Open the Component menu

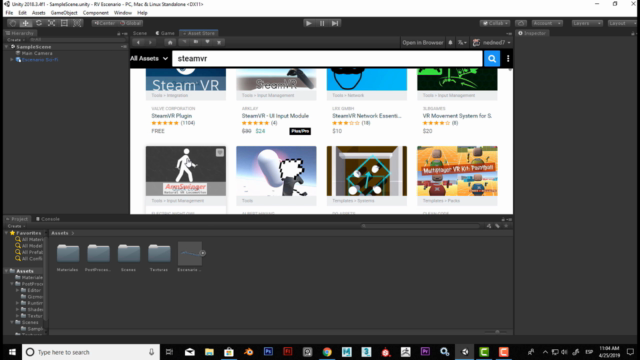point(96,13)
